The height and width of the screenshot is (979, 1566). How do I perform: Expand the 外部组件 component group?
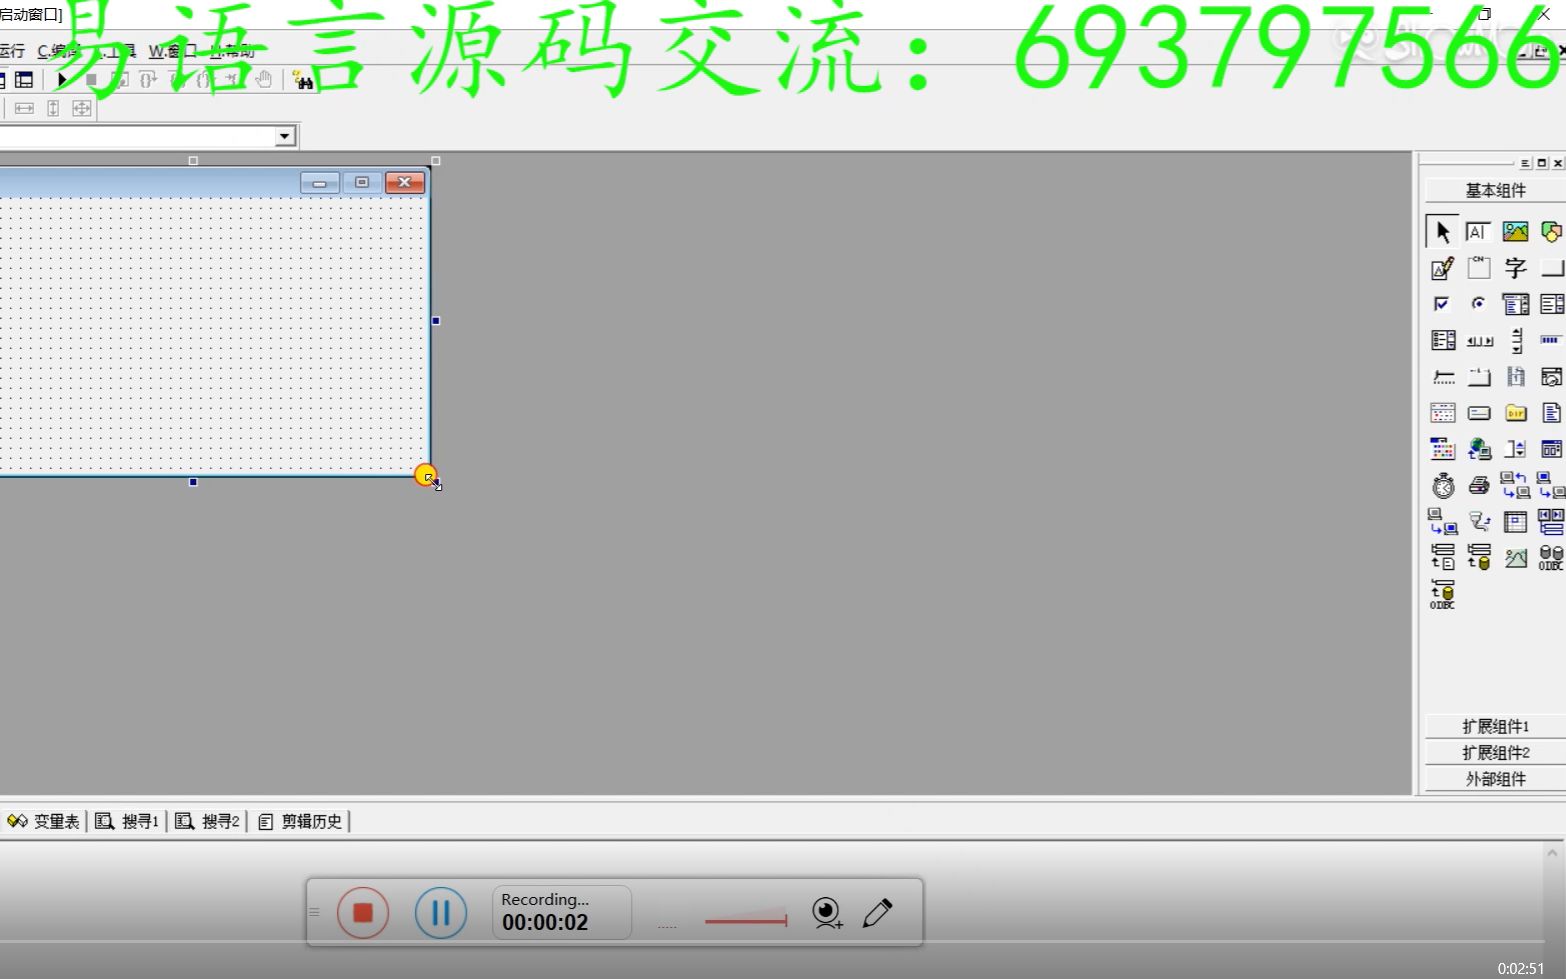(x=1495, y=778)
